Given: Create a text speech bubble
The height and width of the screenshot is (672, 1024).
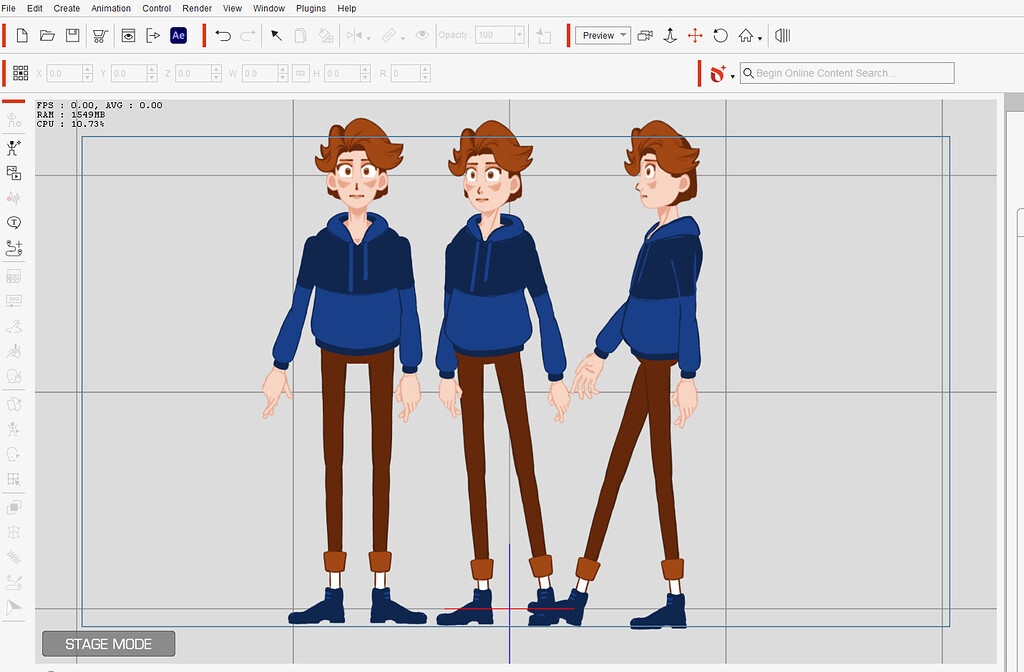Looking at the screenshot, I should [x=14, y=223].
